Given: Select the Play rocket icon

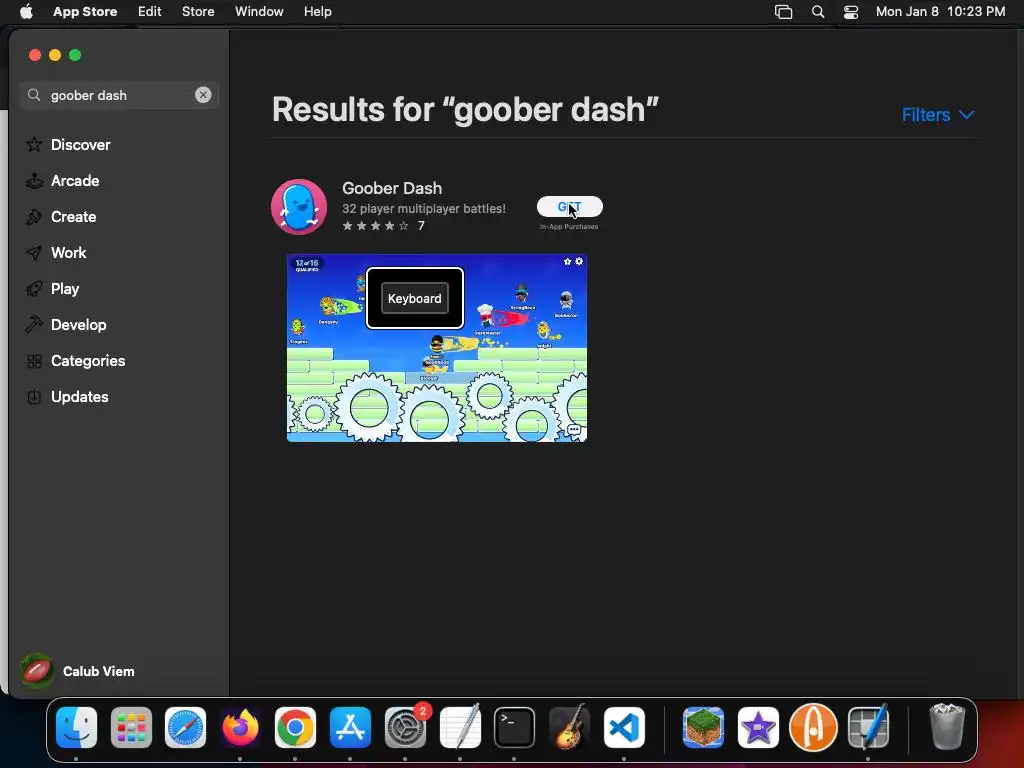Looking at the screenshot, I should point(34,288).
